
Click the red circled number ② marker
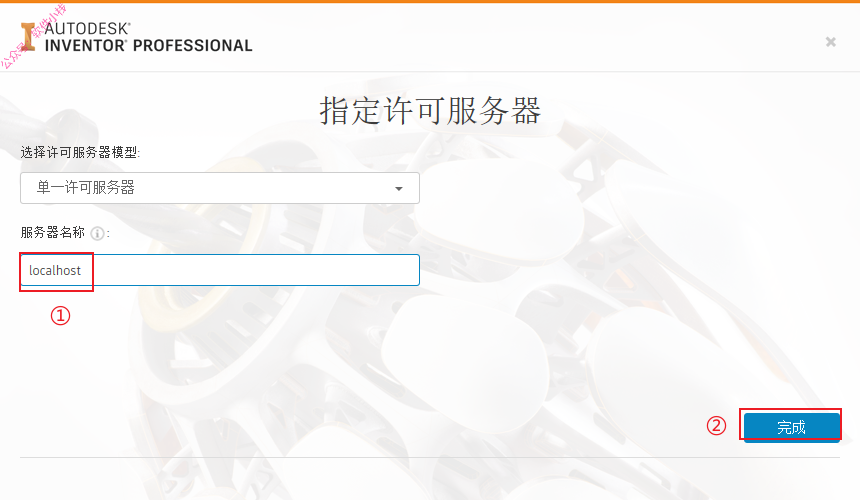pyautogui.click(x=716, y=425)
